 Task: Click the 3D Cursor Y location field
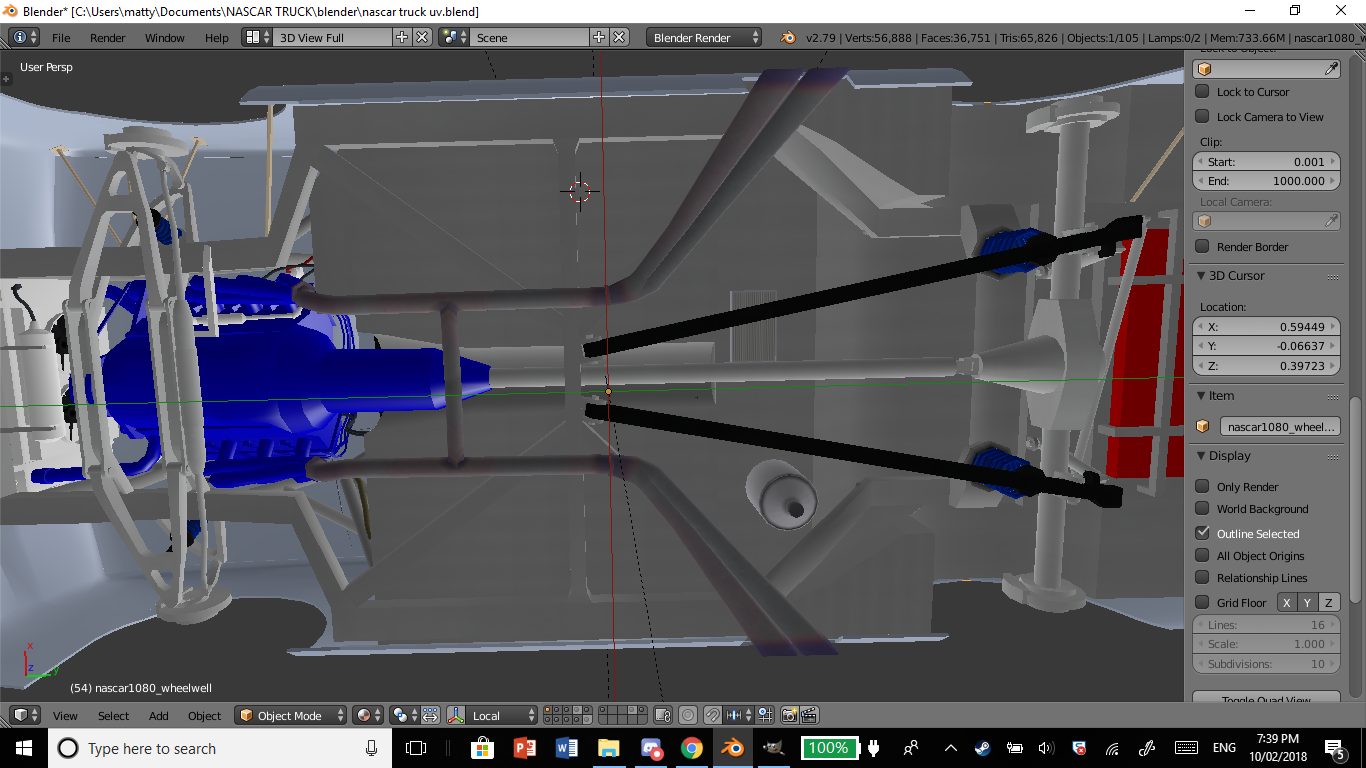click(1267, 346)
